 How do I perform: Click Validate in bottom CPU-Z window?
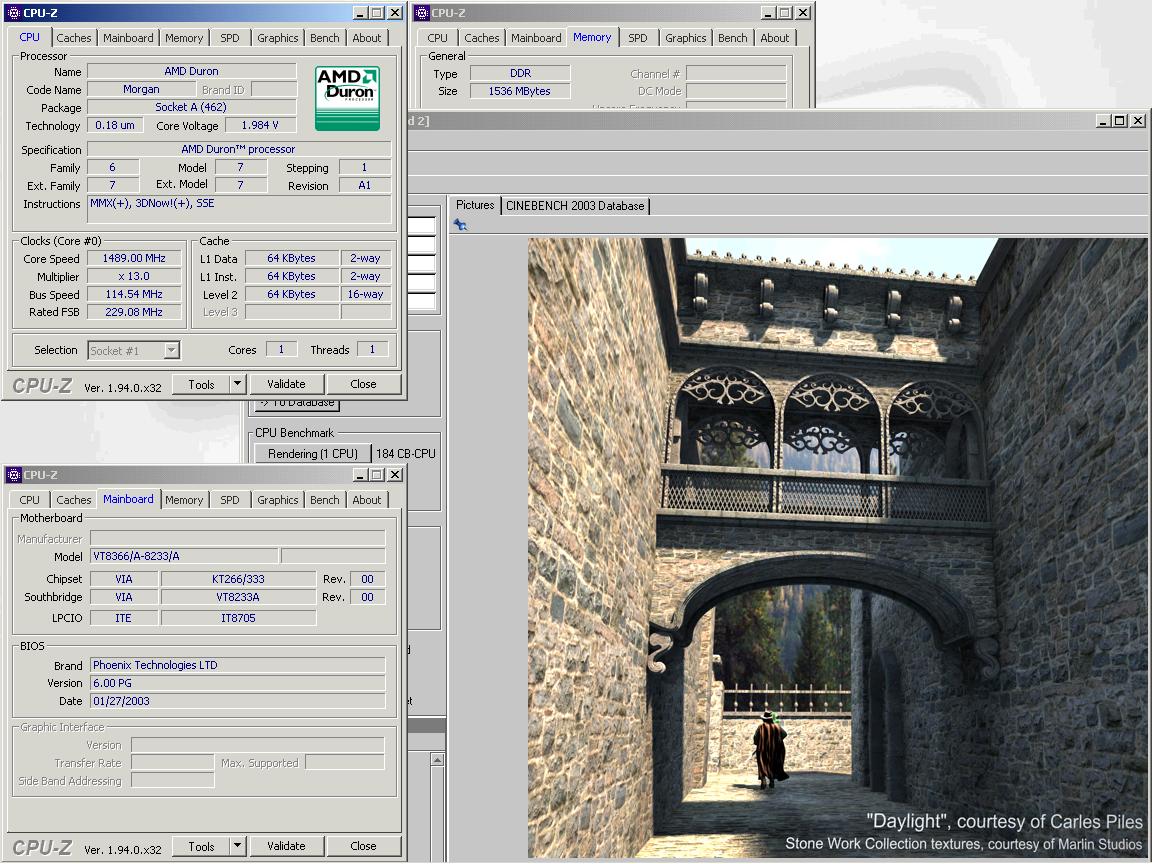coord(286,846)
